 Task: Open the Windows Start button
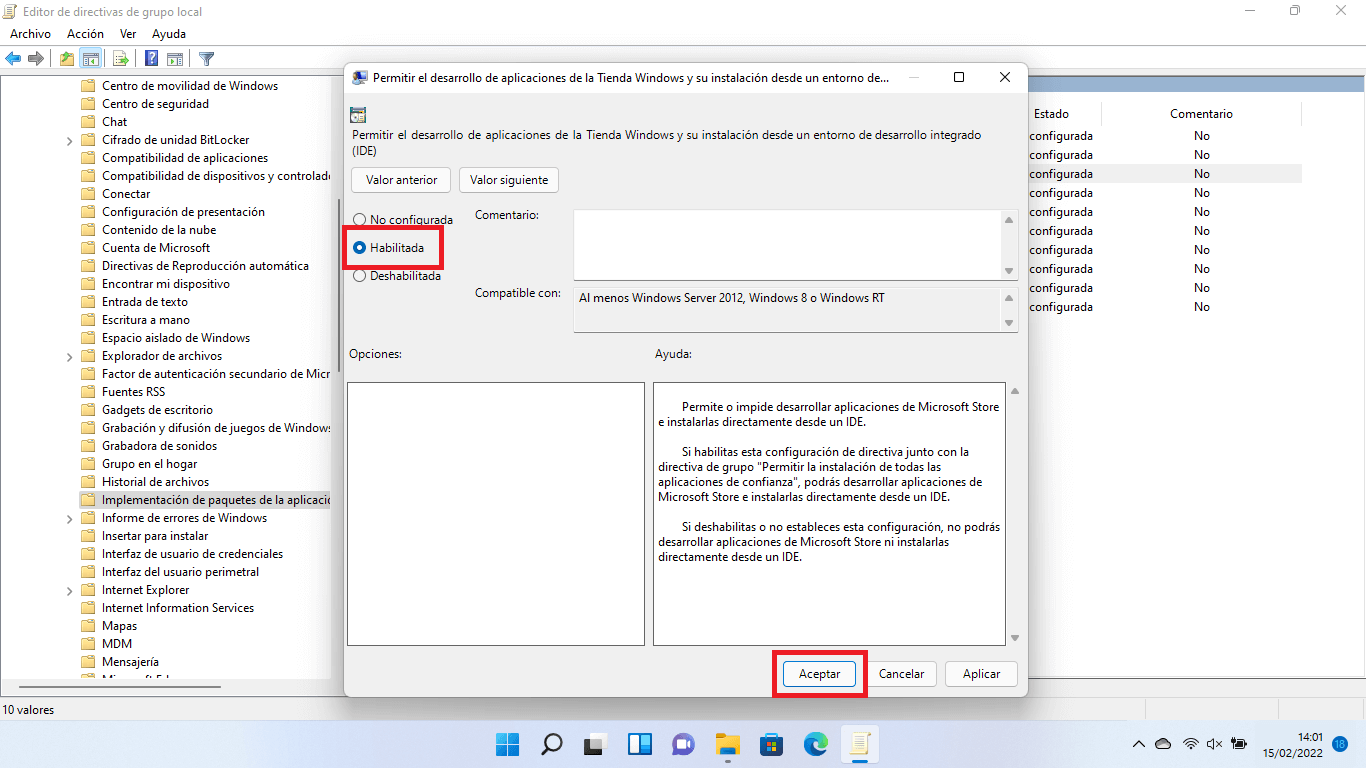click(x=508, y=744)
